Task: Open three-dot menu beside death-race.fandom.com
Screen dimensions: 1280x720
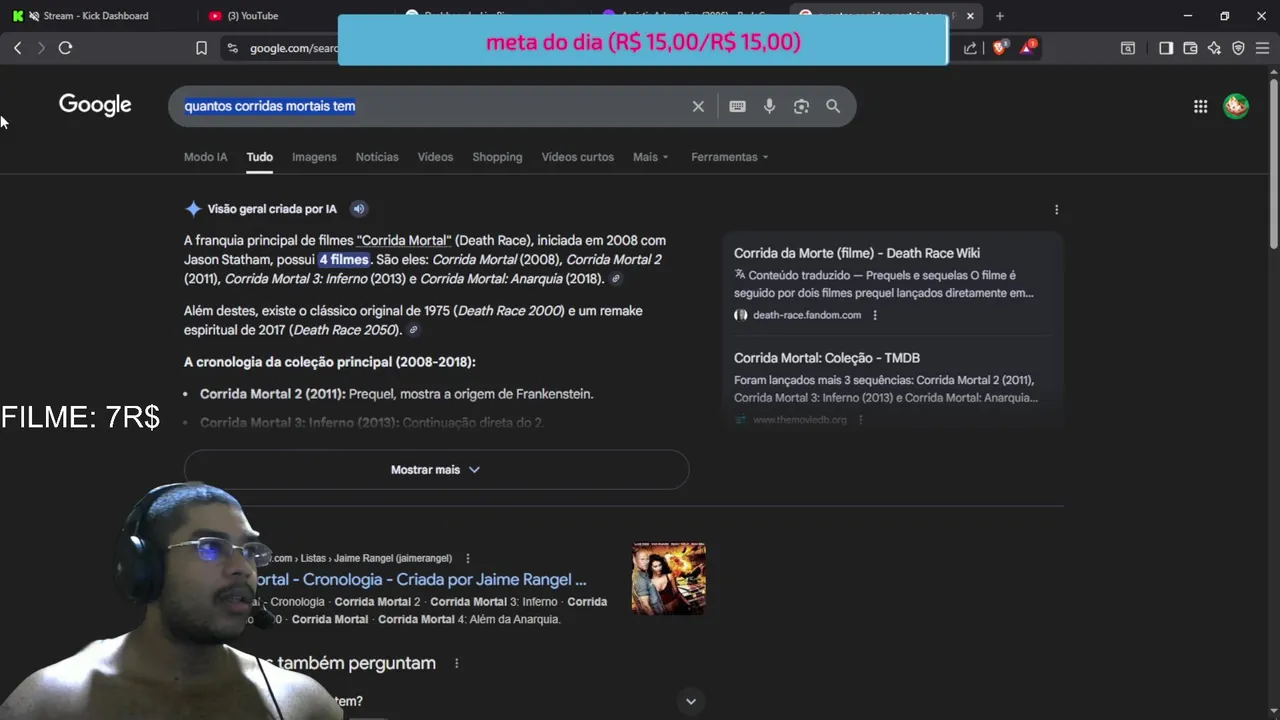Action: (875, 315)
